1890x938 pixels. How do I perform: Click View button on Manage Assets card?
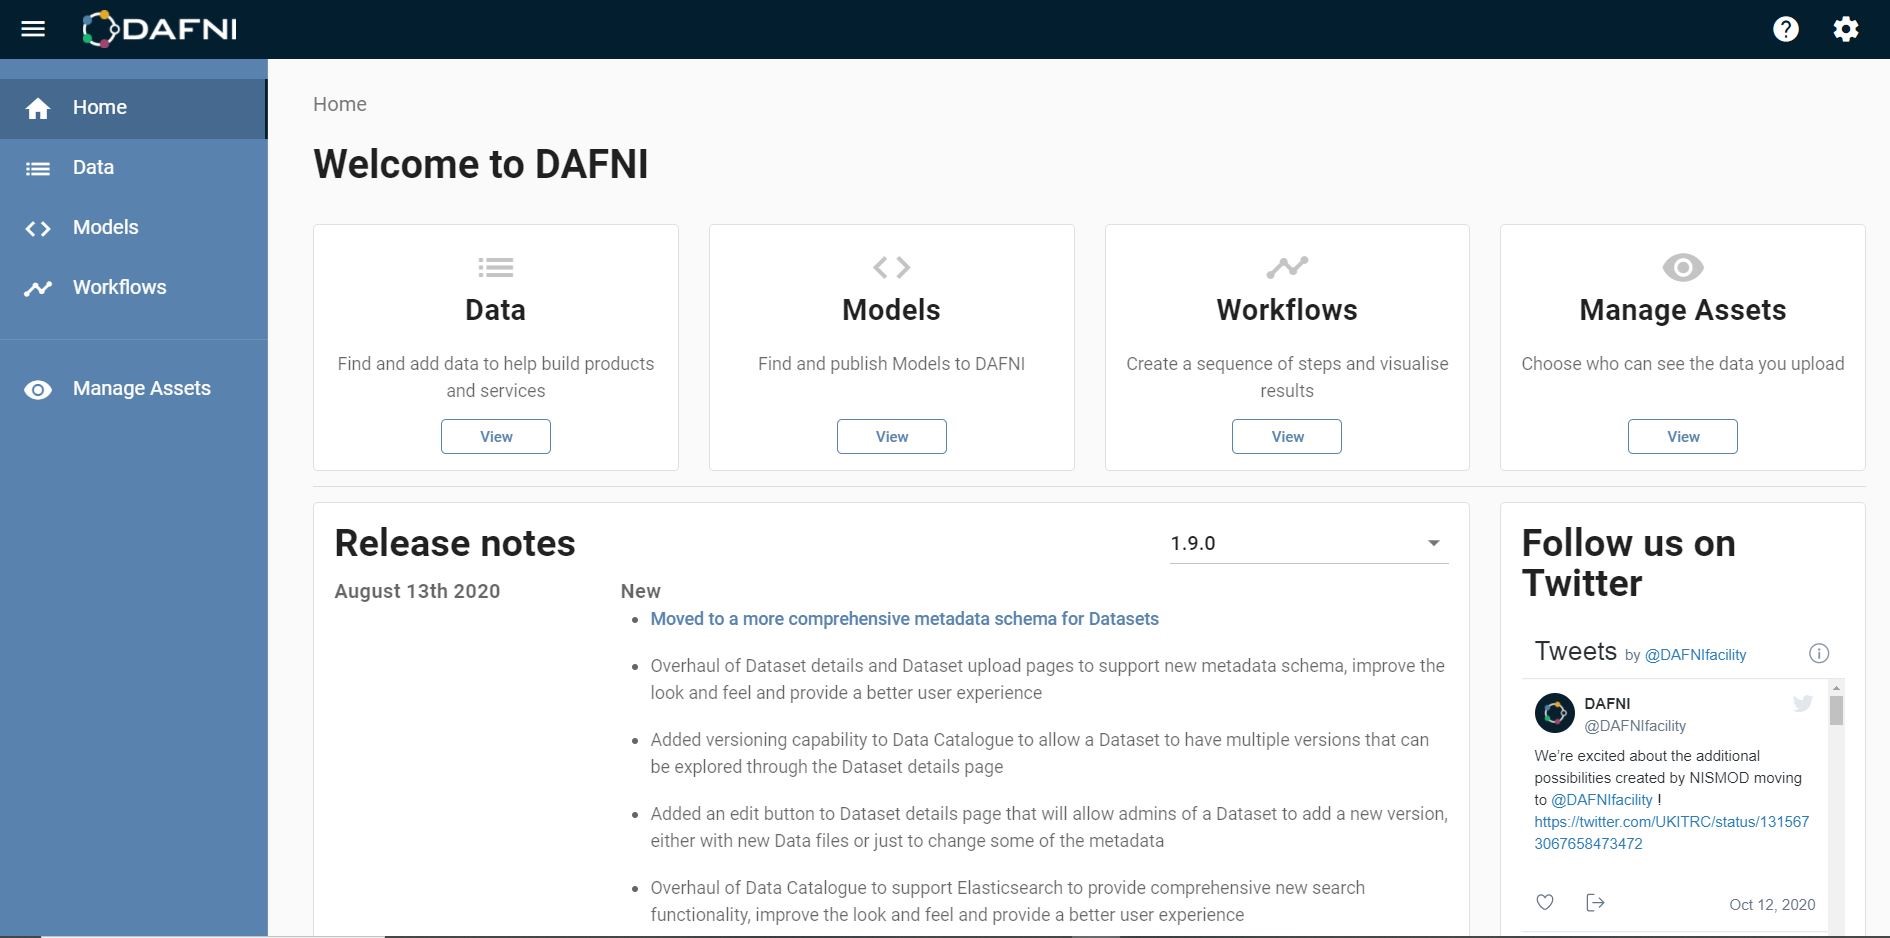[1683, 436]
